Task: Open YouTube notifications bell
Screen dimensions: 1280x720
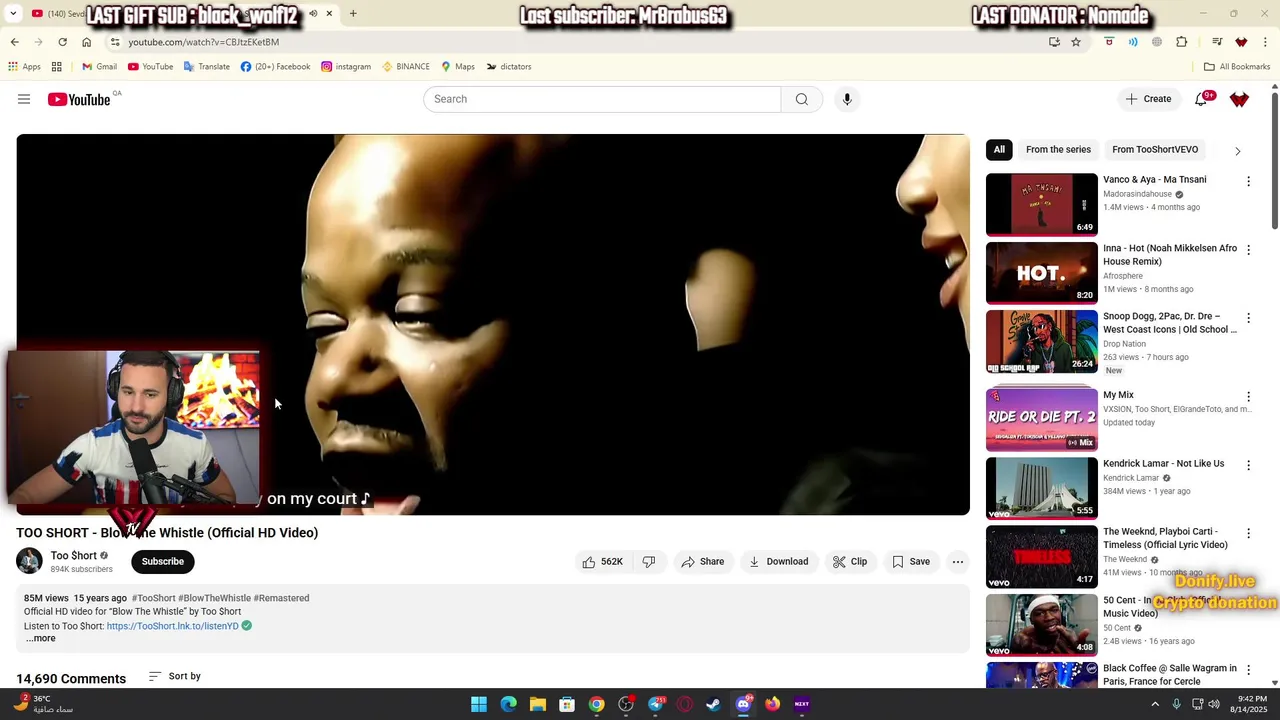Action: [1202, 99]
